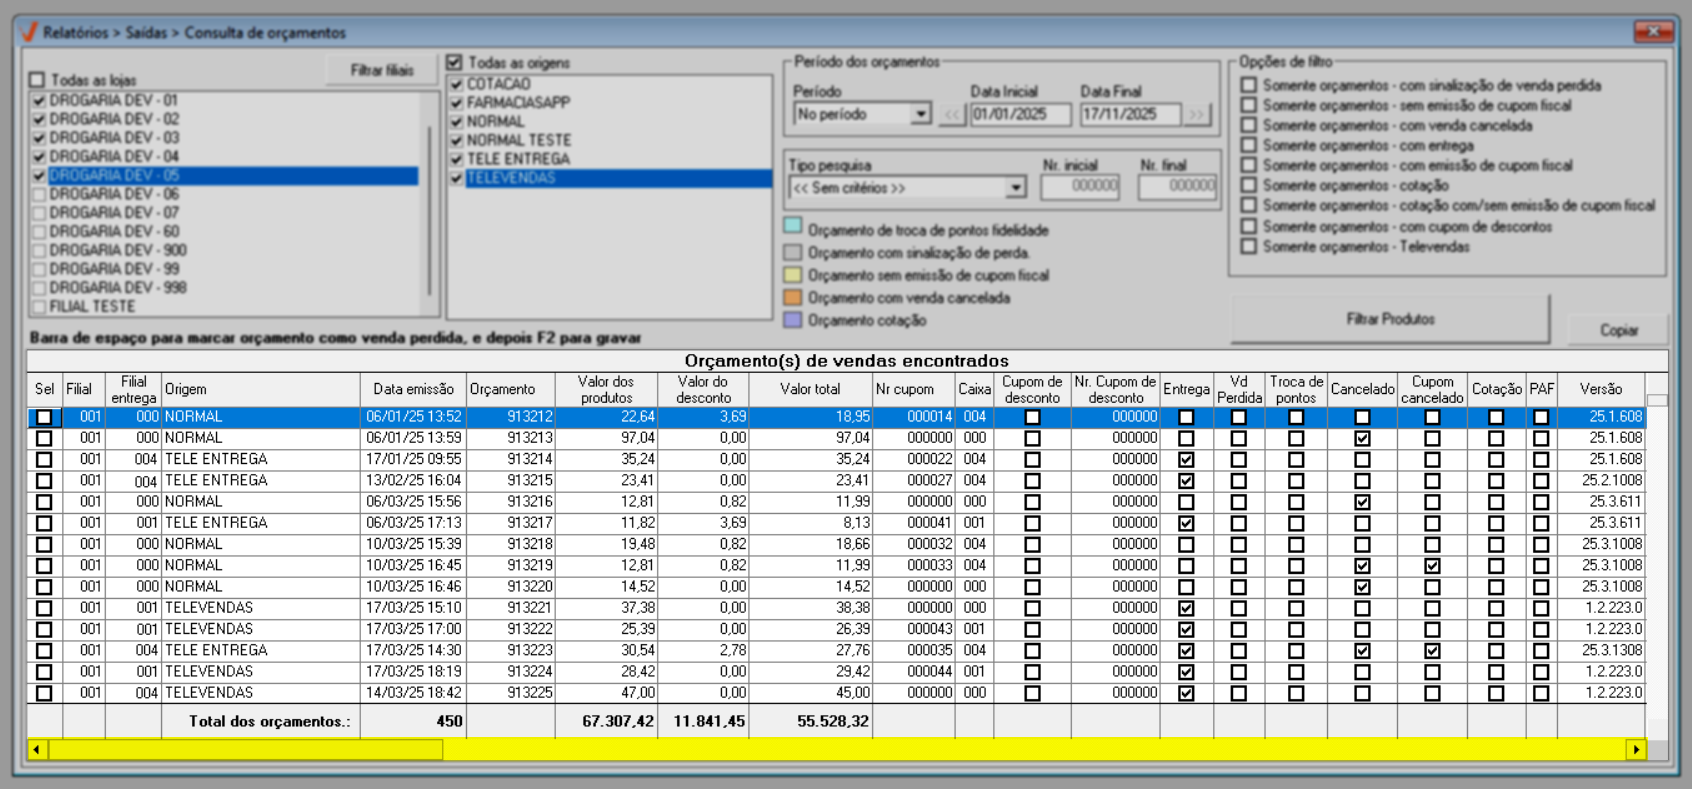The image size is (1692, 789).
Task: Click the previous period double-arrow button
Action: 952,115
